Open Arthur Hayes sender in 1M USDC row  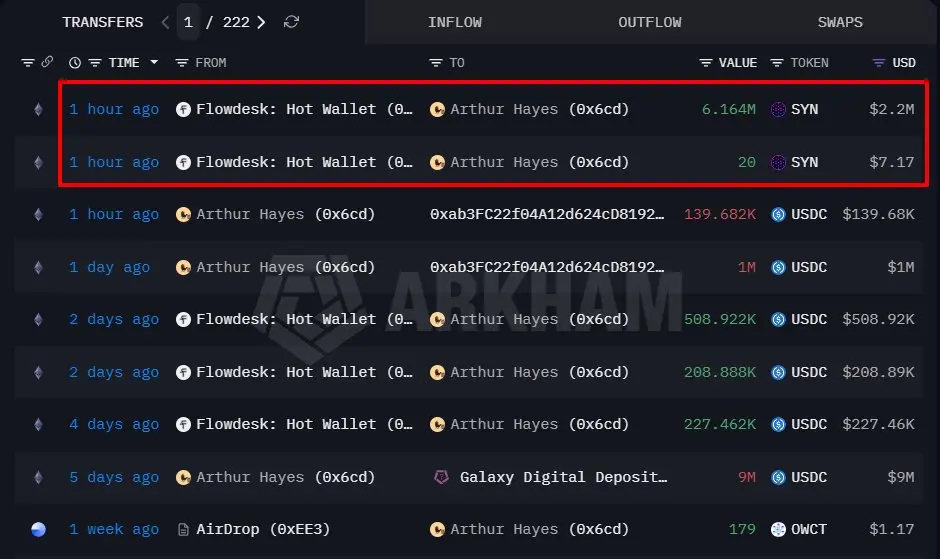[x=285, y=267]
